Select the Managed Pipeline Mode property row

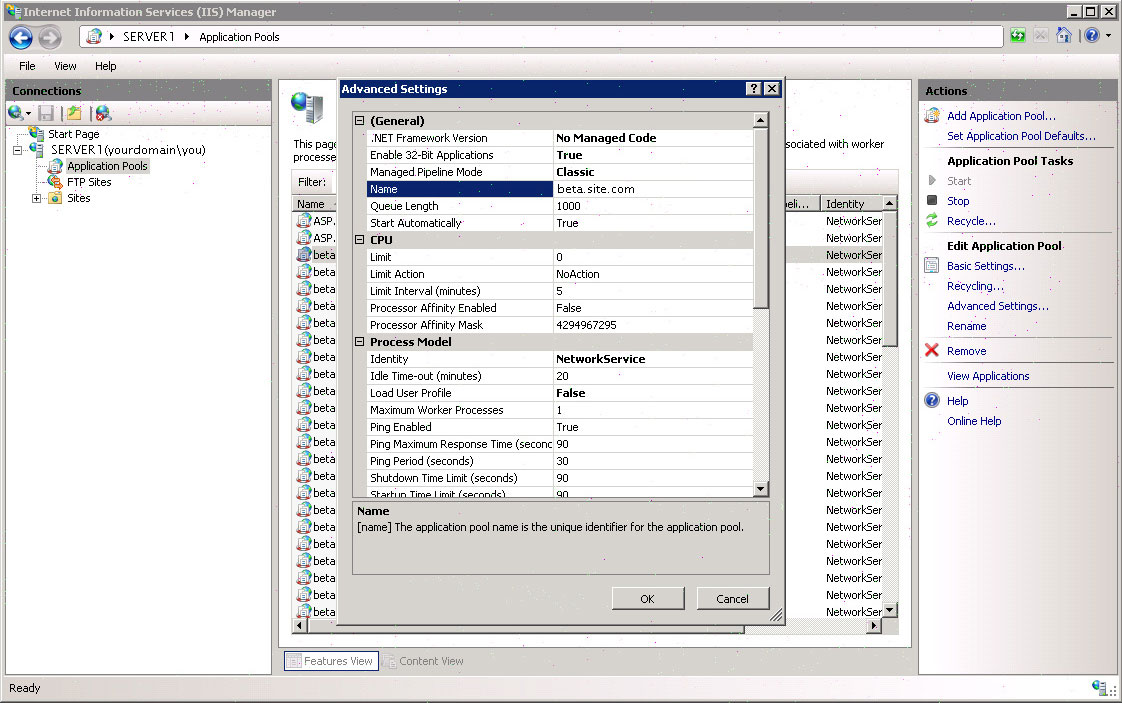tap(560, 172)
